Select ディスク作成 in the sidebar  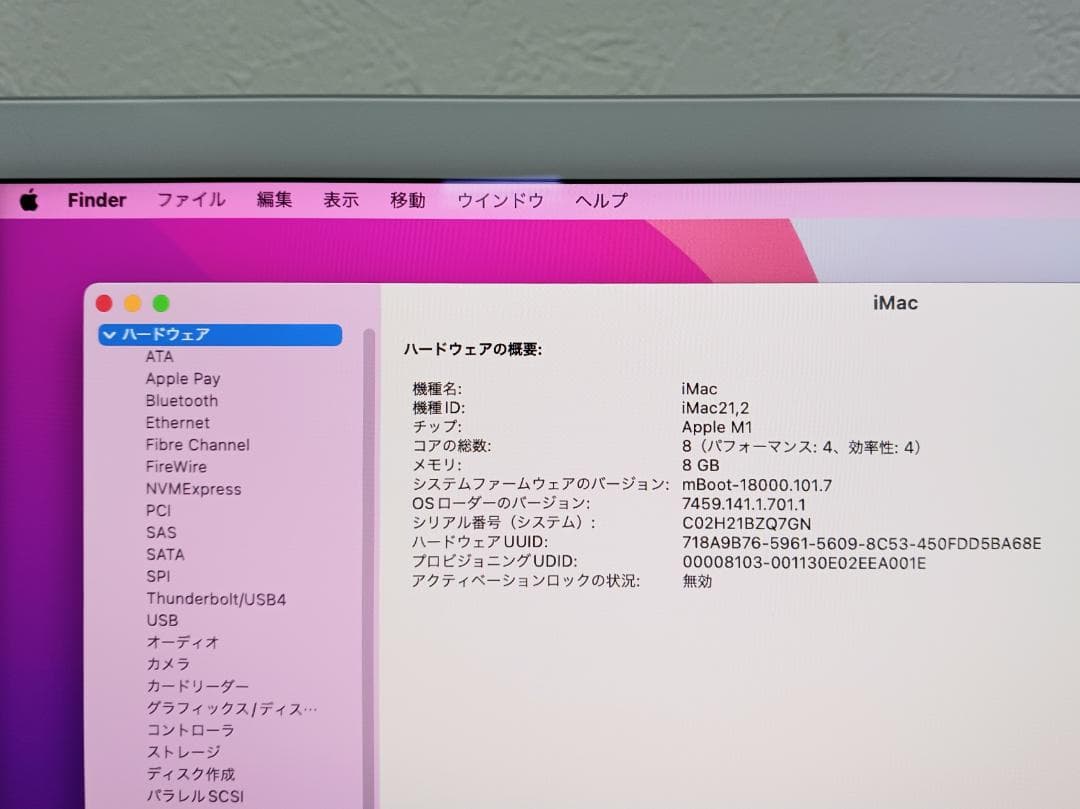pos(190,775)
